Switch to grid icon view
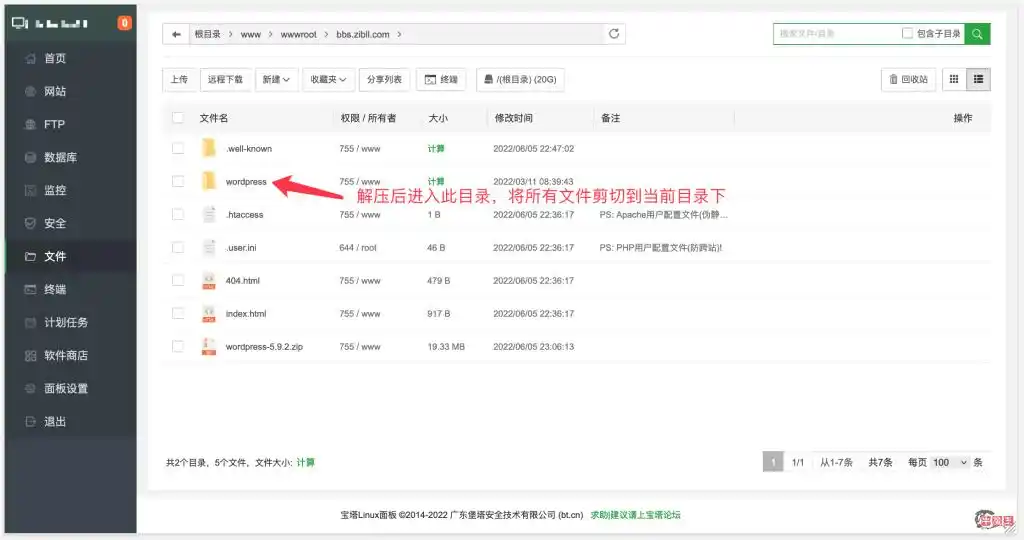The image size is (1024, 540). tap(953, 79)
